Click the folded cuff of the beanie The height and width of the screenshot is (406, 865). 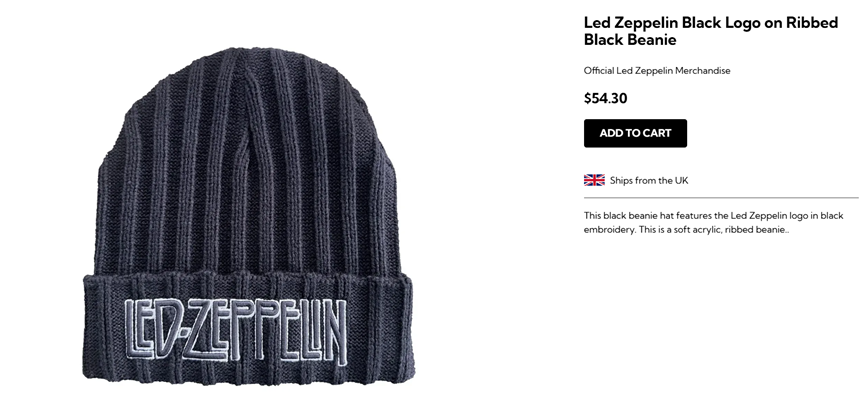(x=248, y=328)
